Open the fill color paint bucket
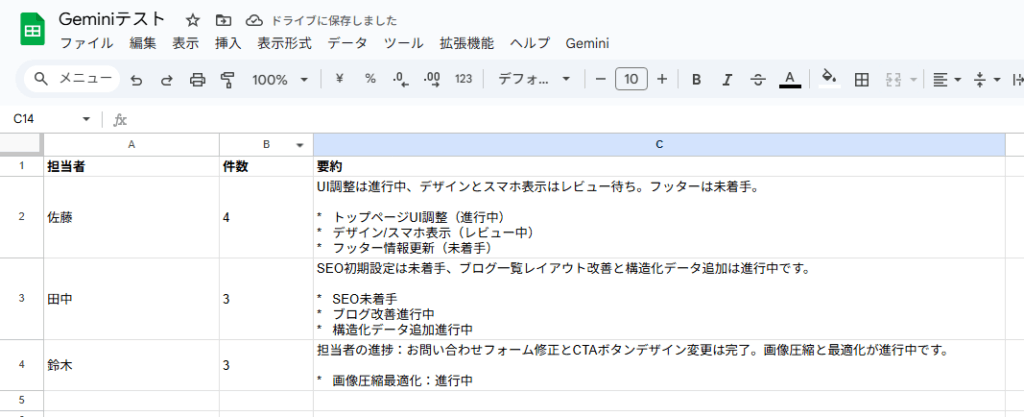This screenshot has height=417, width=1024. (x=827, y=79)
